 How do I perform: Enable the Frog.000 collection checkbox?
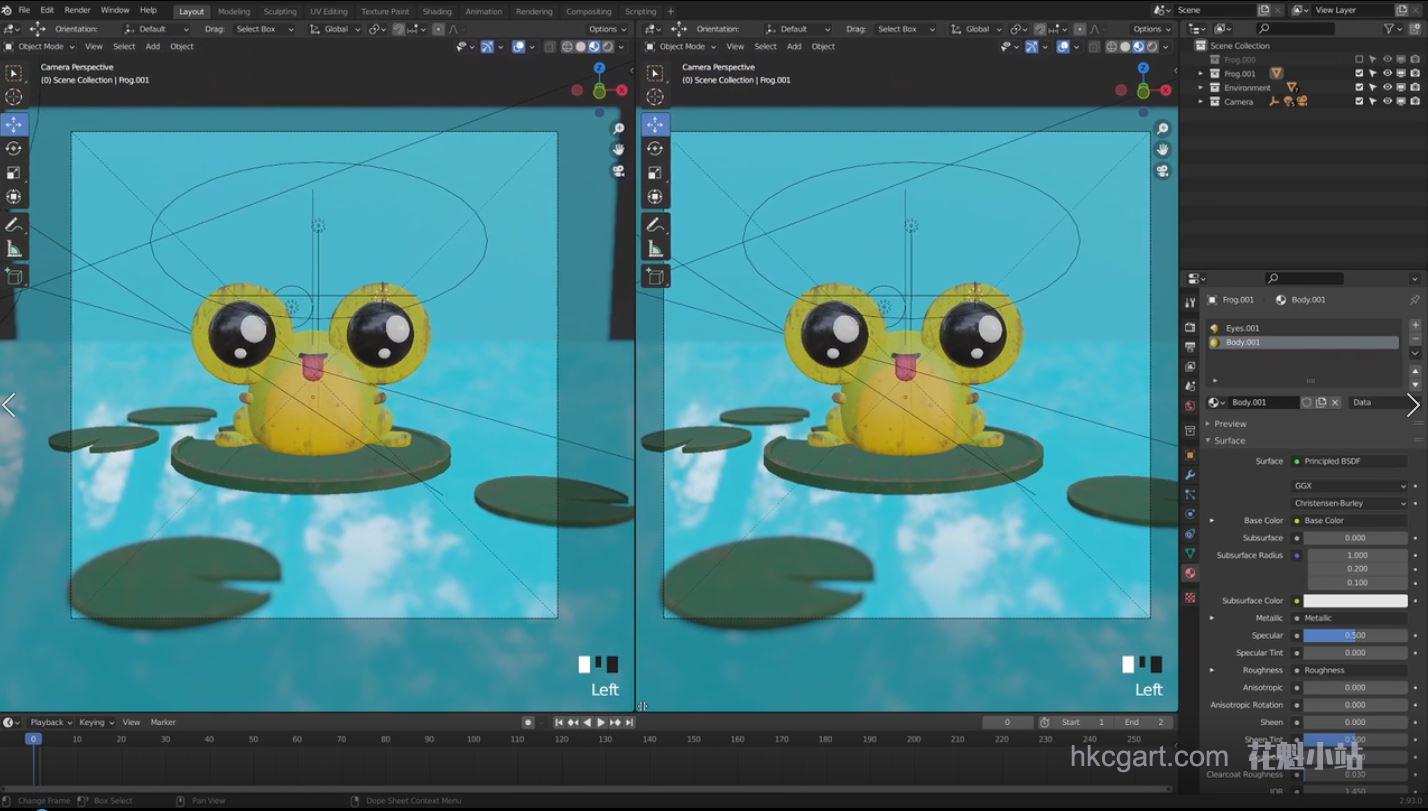click(1359, 60)
